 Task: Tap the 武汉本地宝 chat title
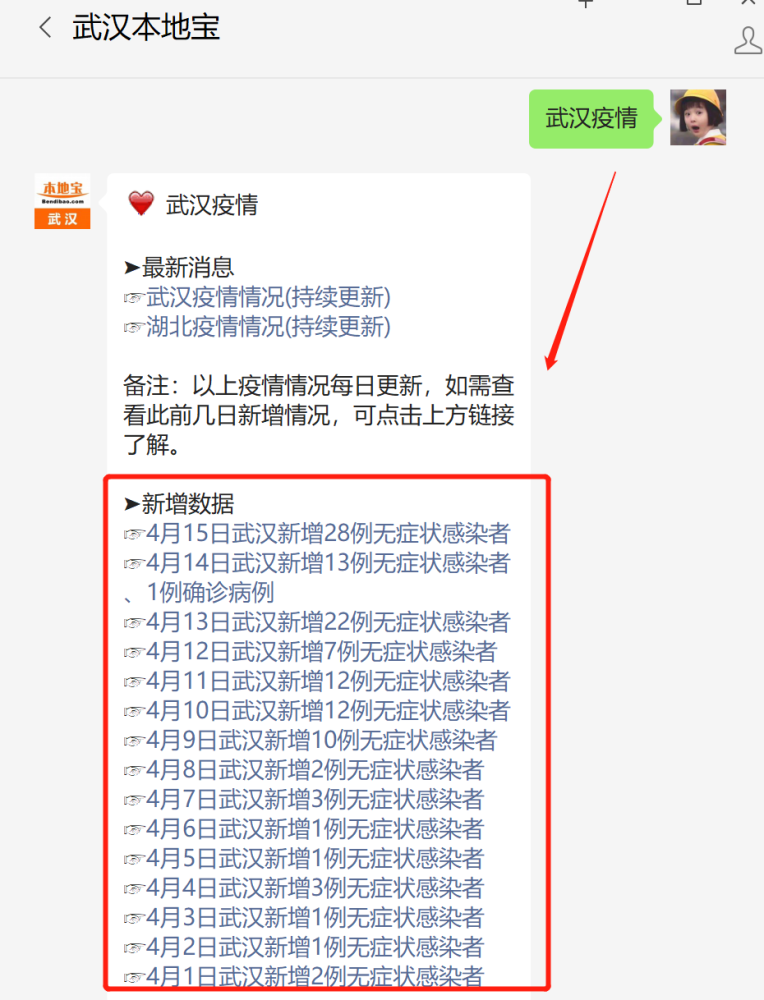[146, 27]
